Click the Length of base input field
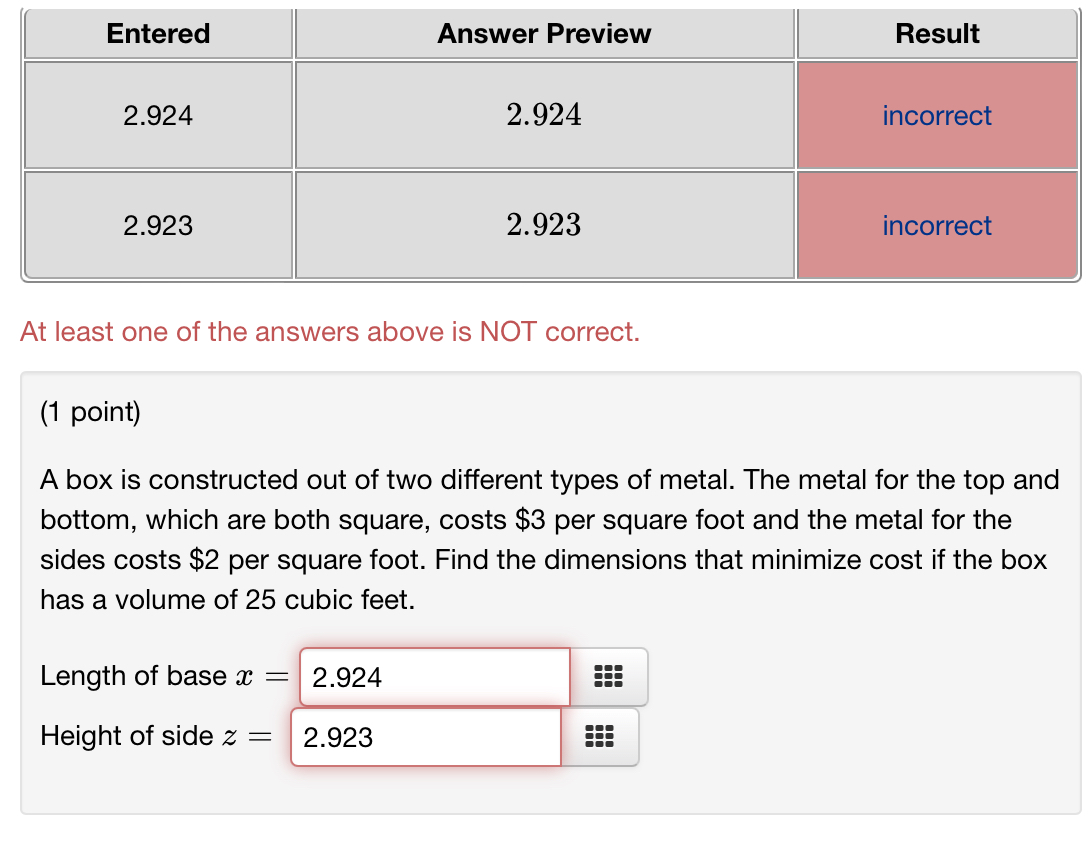The height and width of the screenshot is (843, 1091). [x=433, y=677]
